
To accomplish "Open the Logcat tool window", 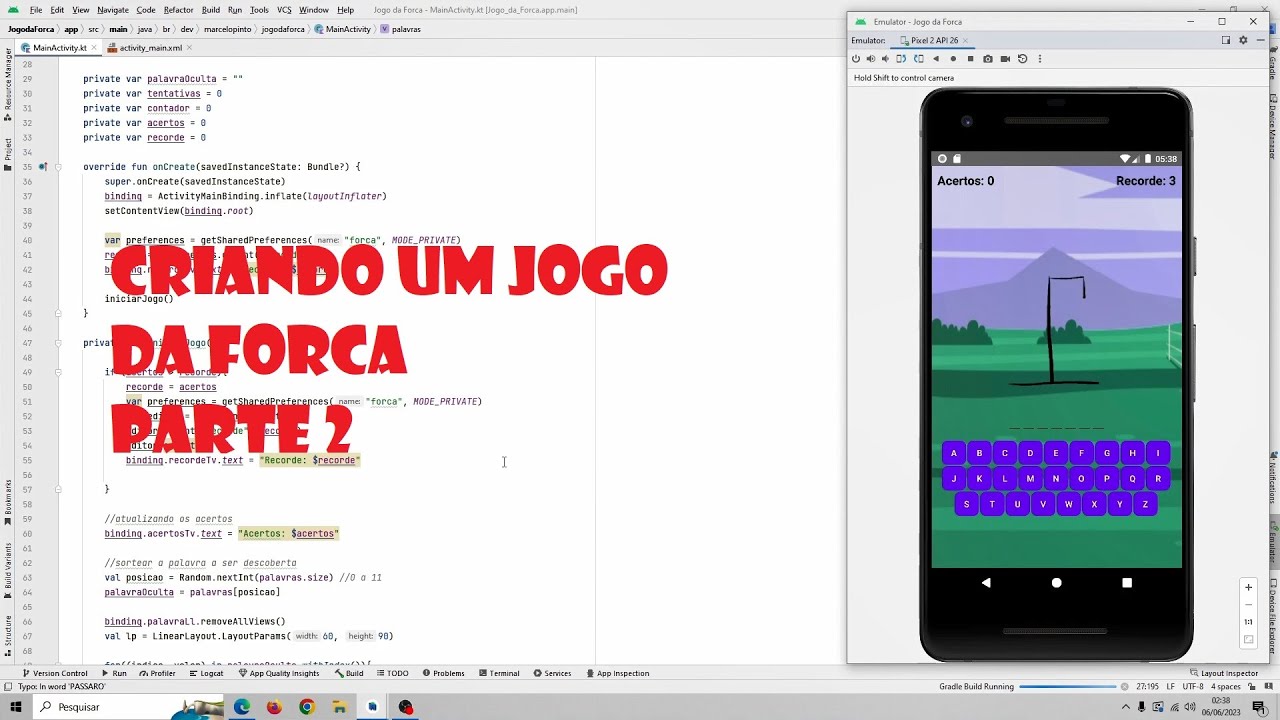I will (x=205, y=673).
